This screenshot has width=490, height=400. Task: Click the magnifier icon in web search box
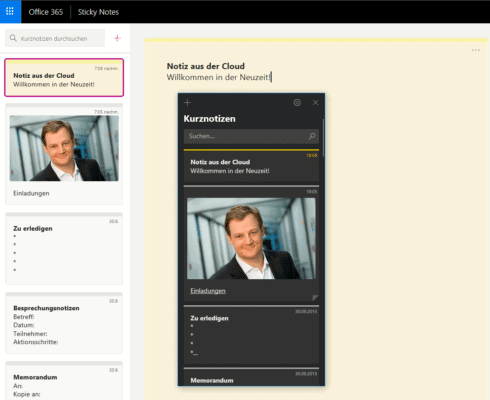pos(13,38)
